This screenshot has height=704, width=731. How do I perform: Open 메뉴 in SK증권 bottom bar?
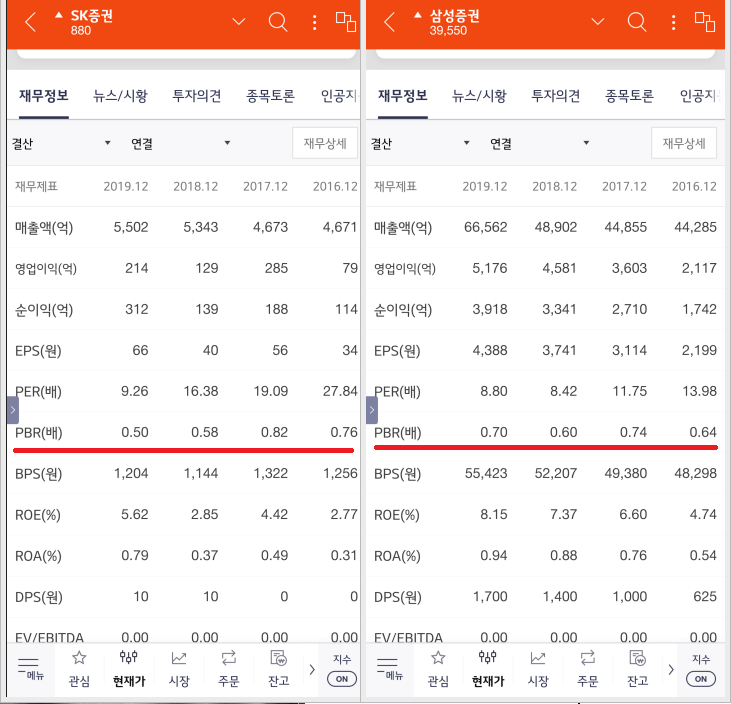point(30,669)
